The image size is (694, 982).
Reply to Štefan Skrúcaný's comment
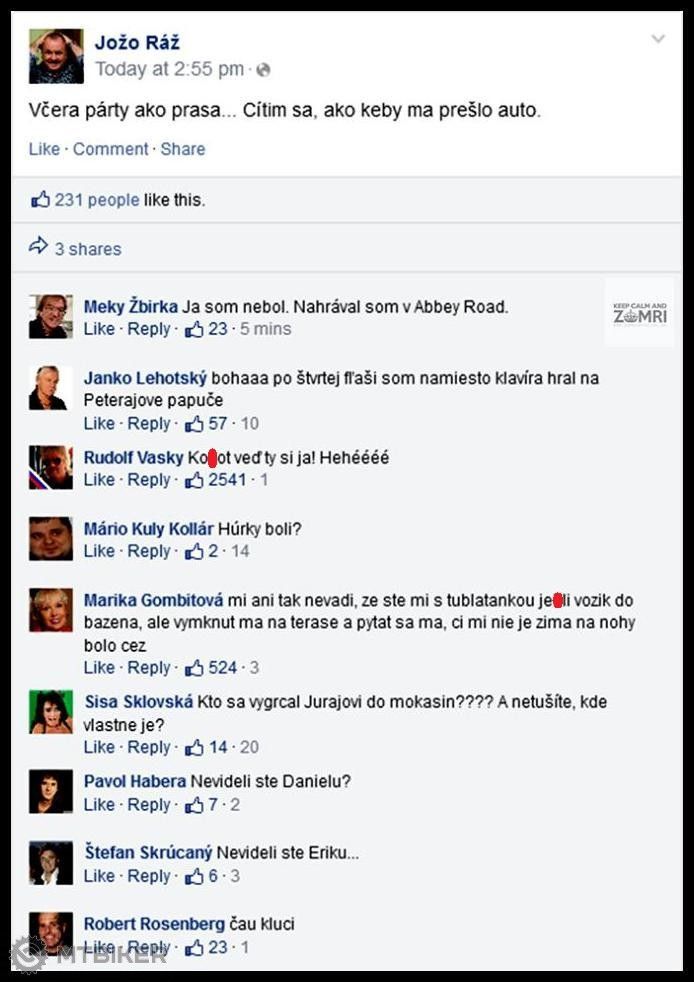[x=149, y=877]
